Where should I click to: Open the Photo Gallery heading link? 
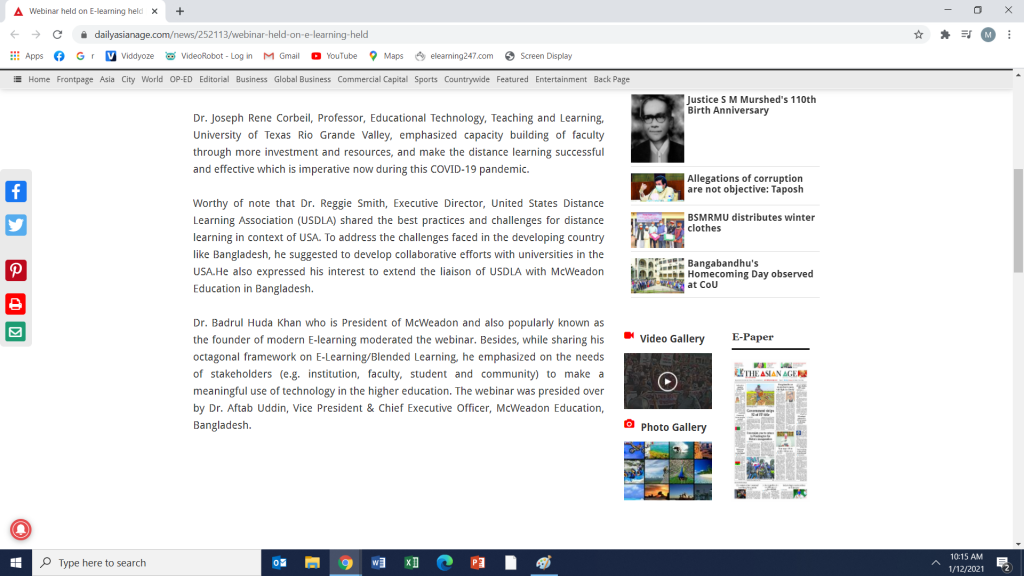pyautogui.click(x=673, y=427)
